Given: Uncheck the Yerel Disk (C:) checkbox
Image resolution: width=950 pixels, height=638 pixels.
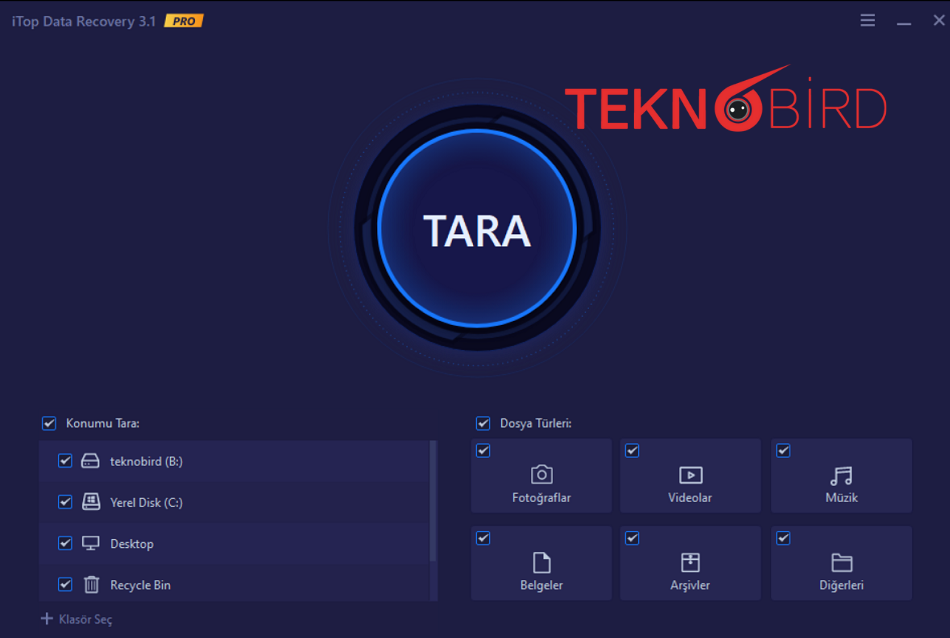Looking at the screenshot, I should (65, 502).
